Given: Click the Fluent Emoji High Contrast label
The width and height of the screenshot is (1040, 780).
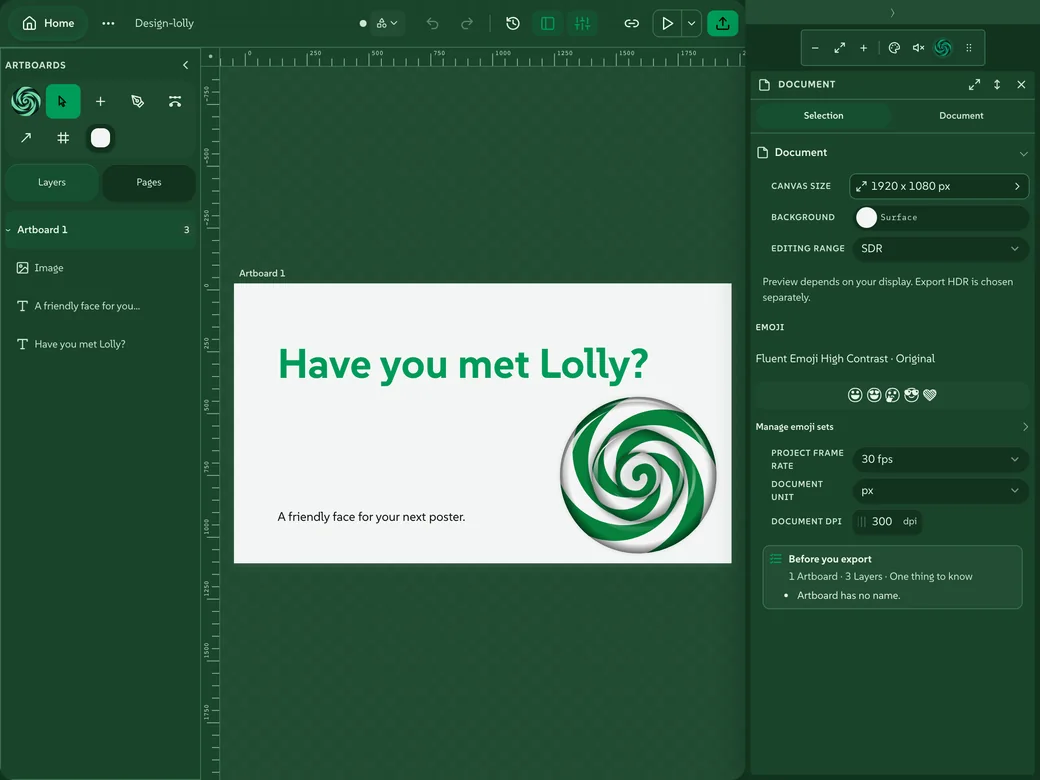Looking at the screenshot, I should [x=845, y=358].
